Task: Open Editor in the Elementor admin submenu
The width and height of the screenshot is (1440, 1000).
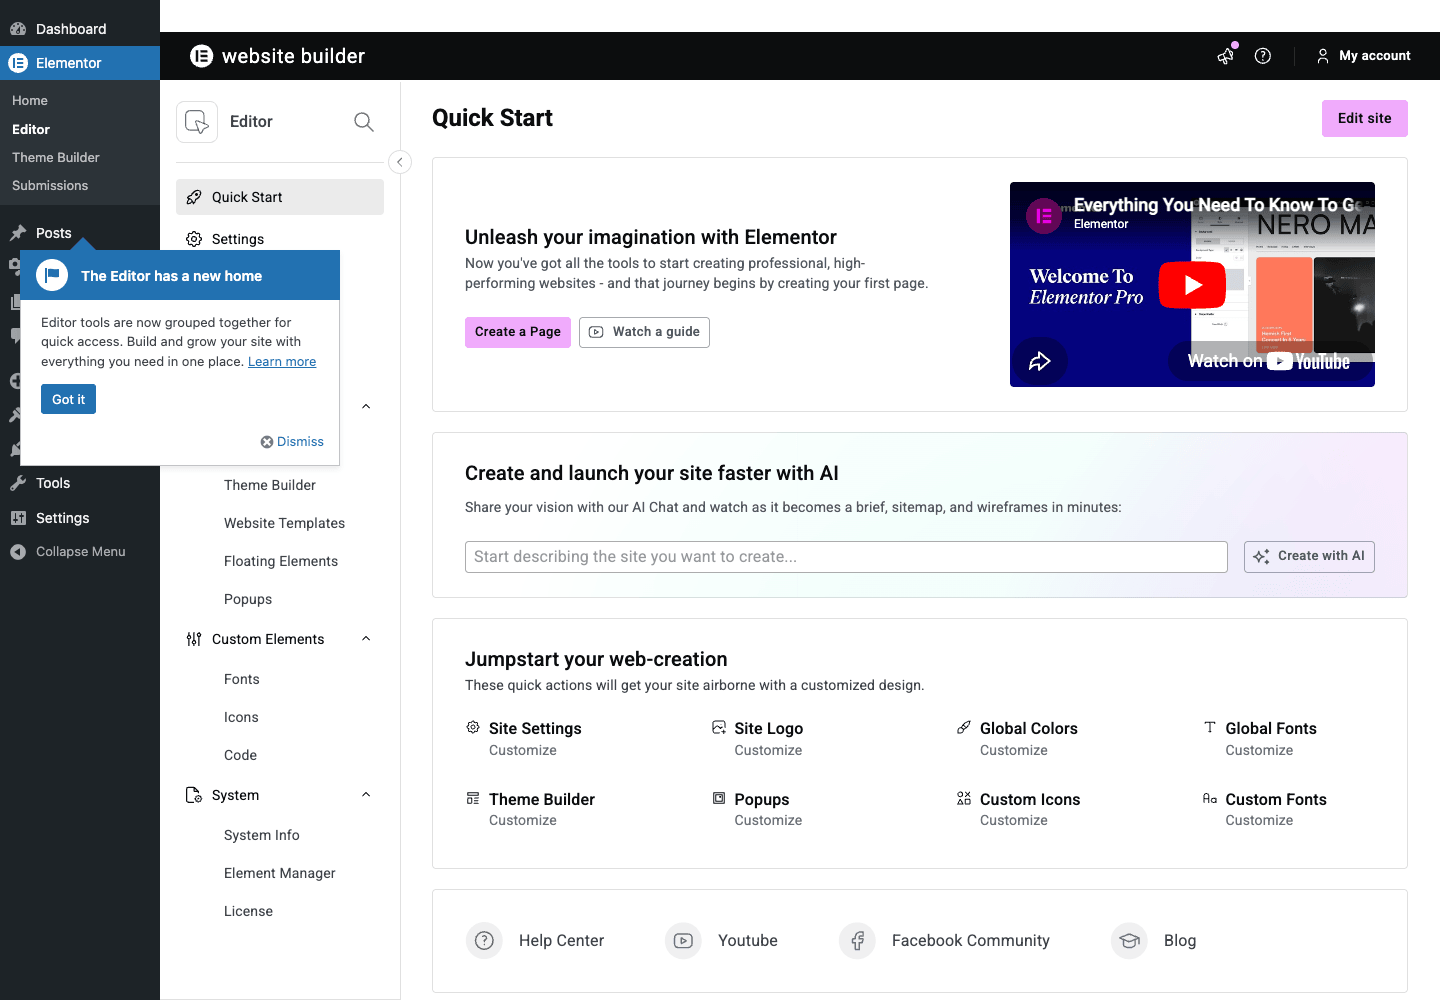Action: point(31,129)
